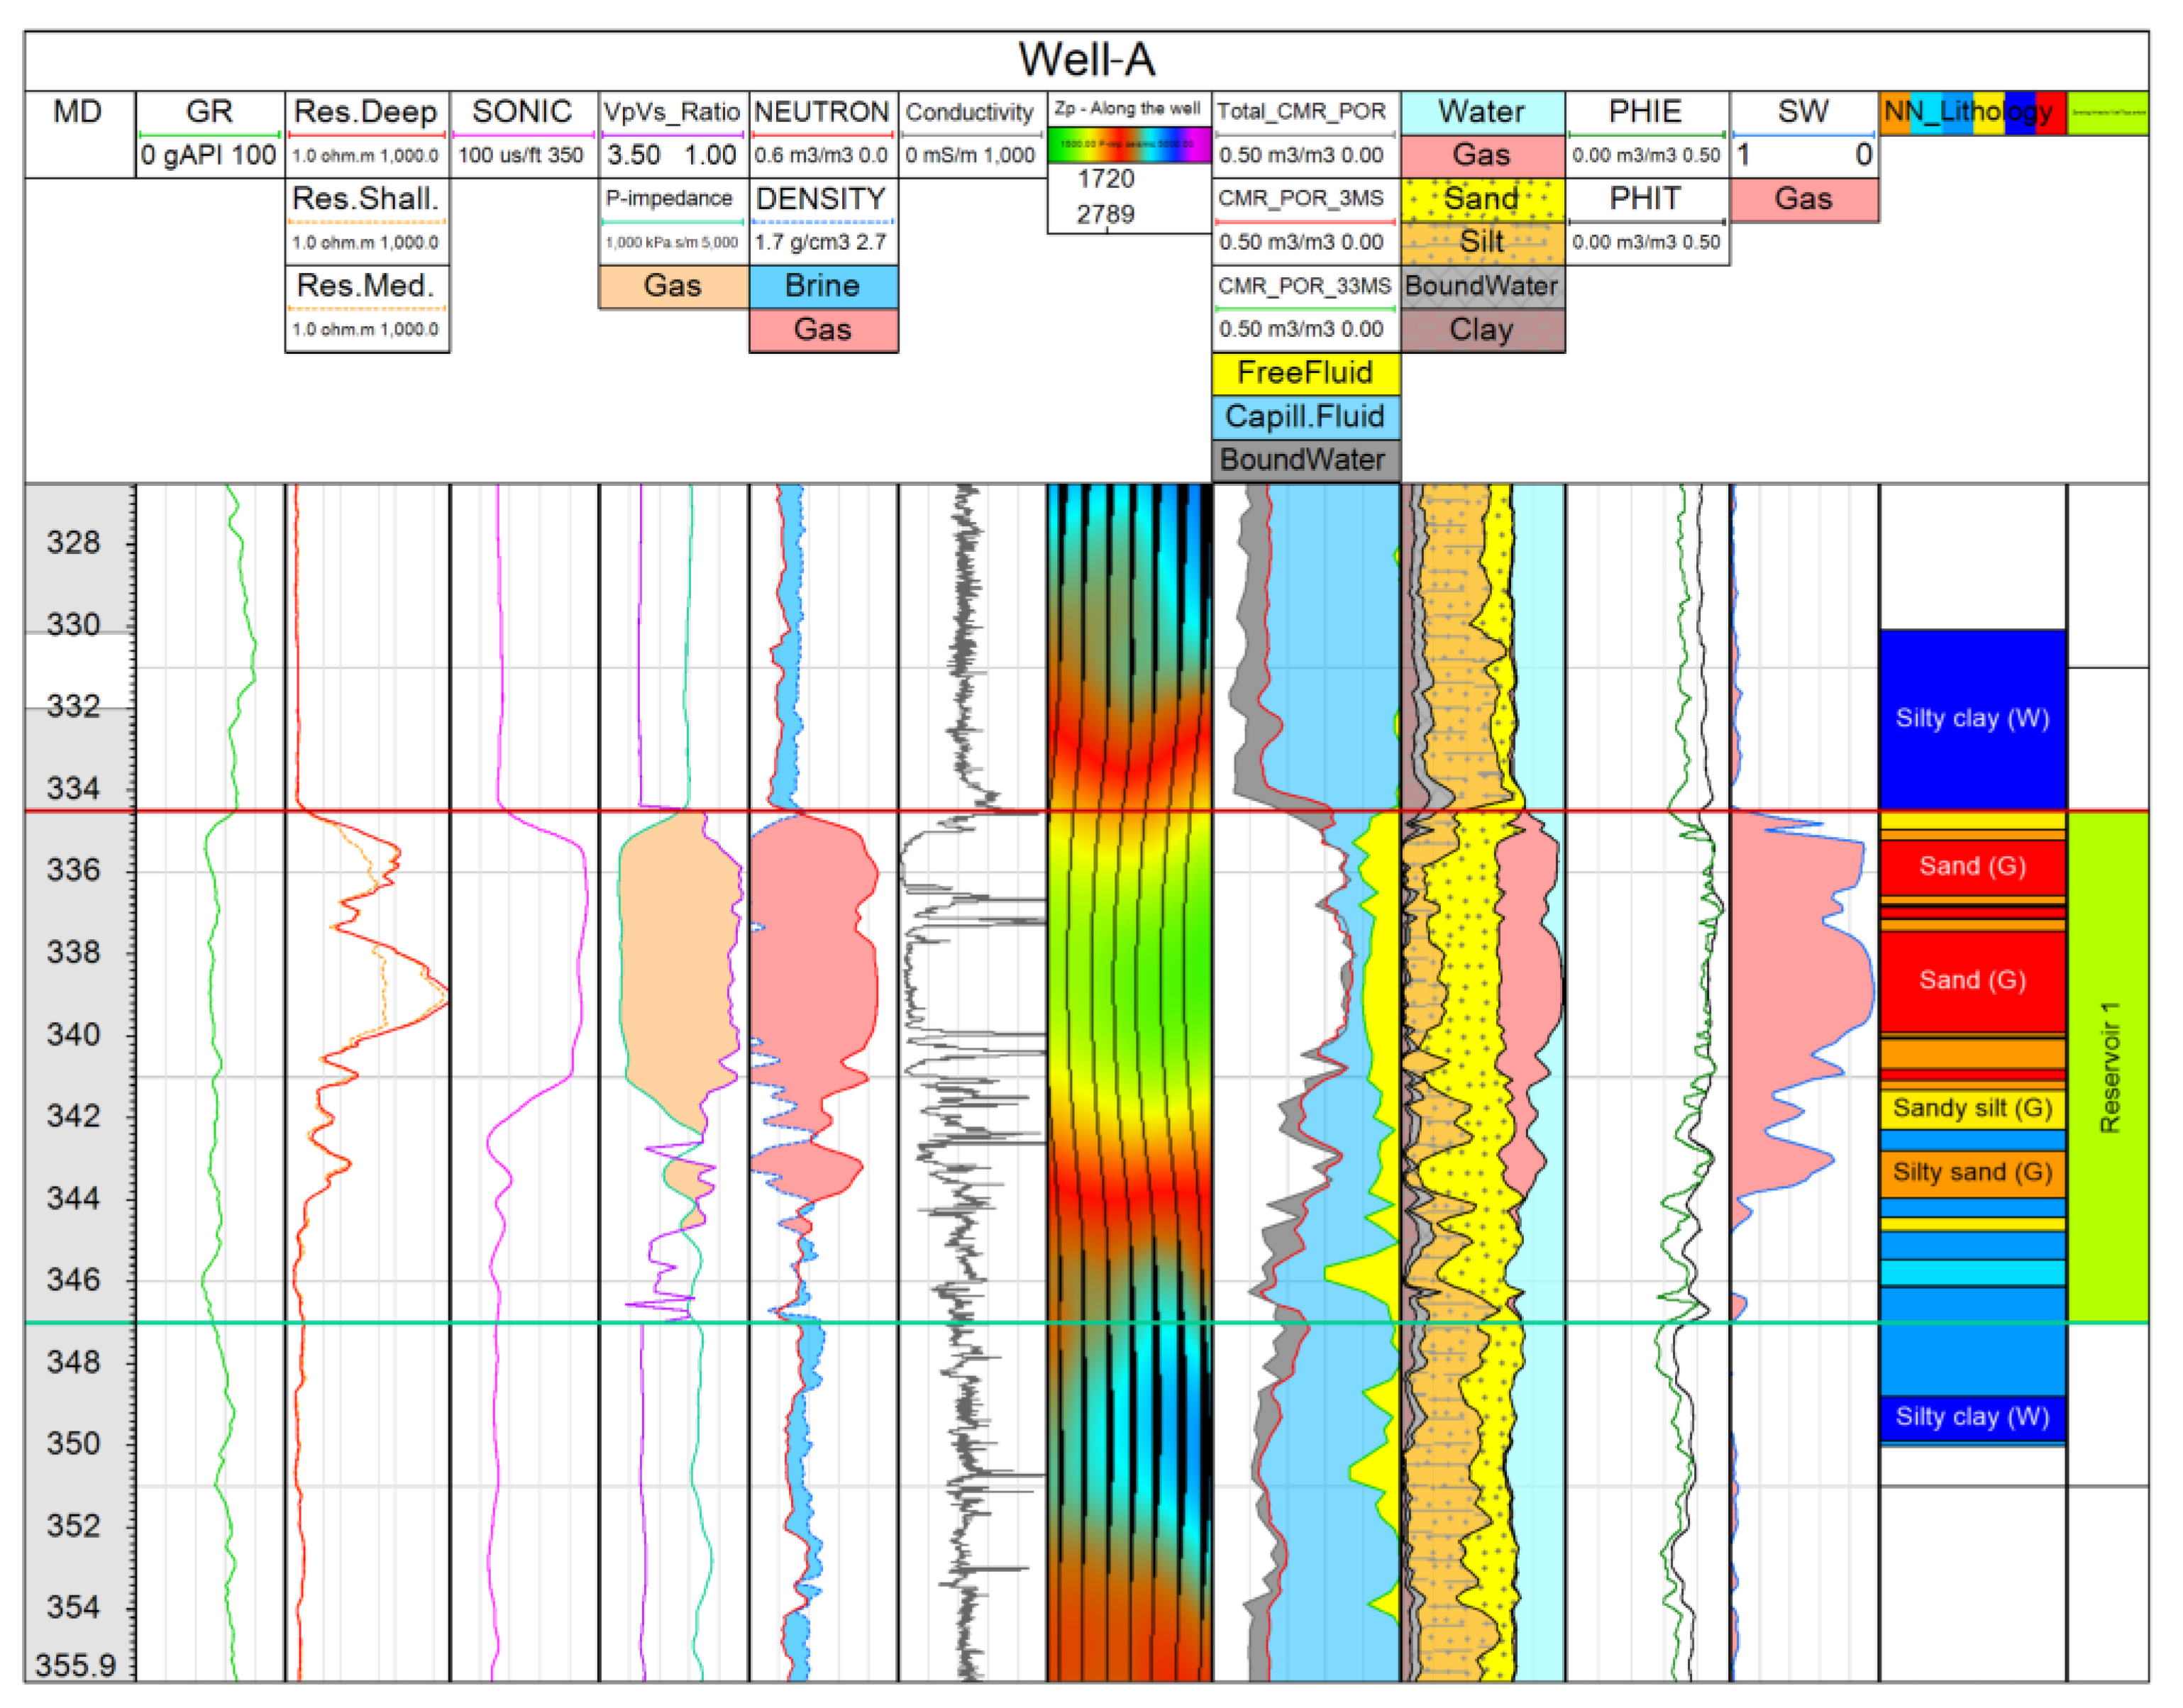Click the SONIC track header
This screenshot has height=1708, width=2183.
click(x=522, y=112)
